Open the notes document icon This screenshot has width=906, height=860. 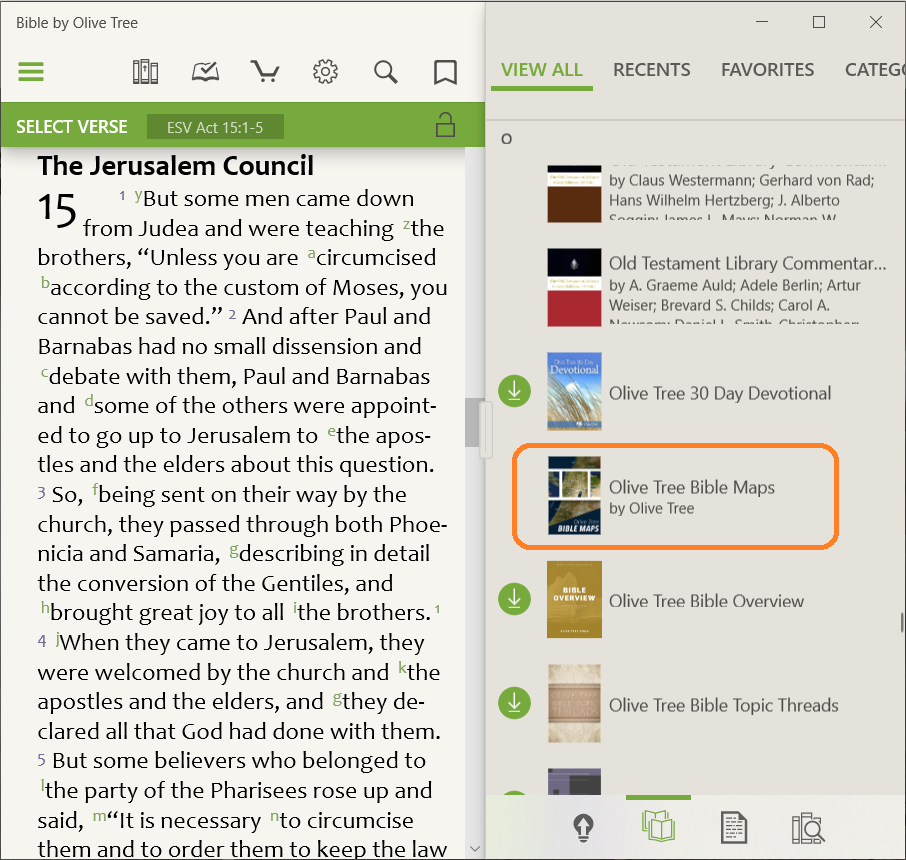(x=734, y=827)
